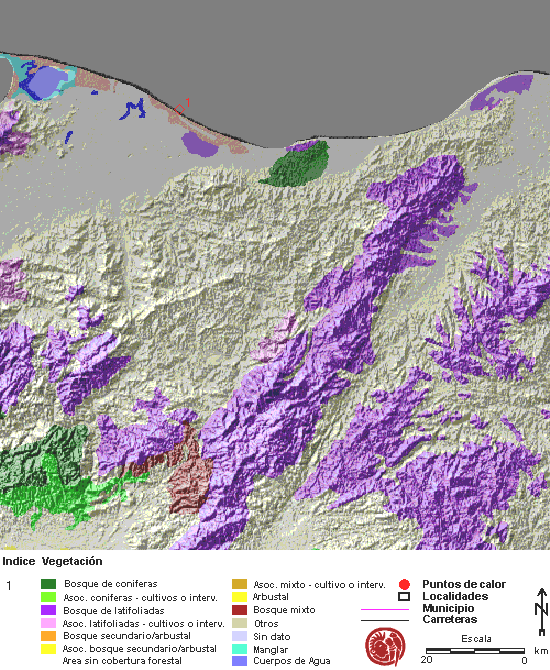This screenshot has width=550, height=670.
Task: Click the red circular emblem logo
Action: (385, 646)
